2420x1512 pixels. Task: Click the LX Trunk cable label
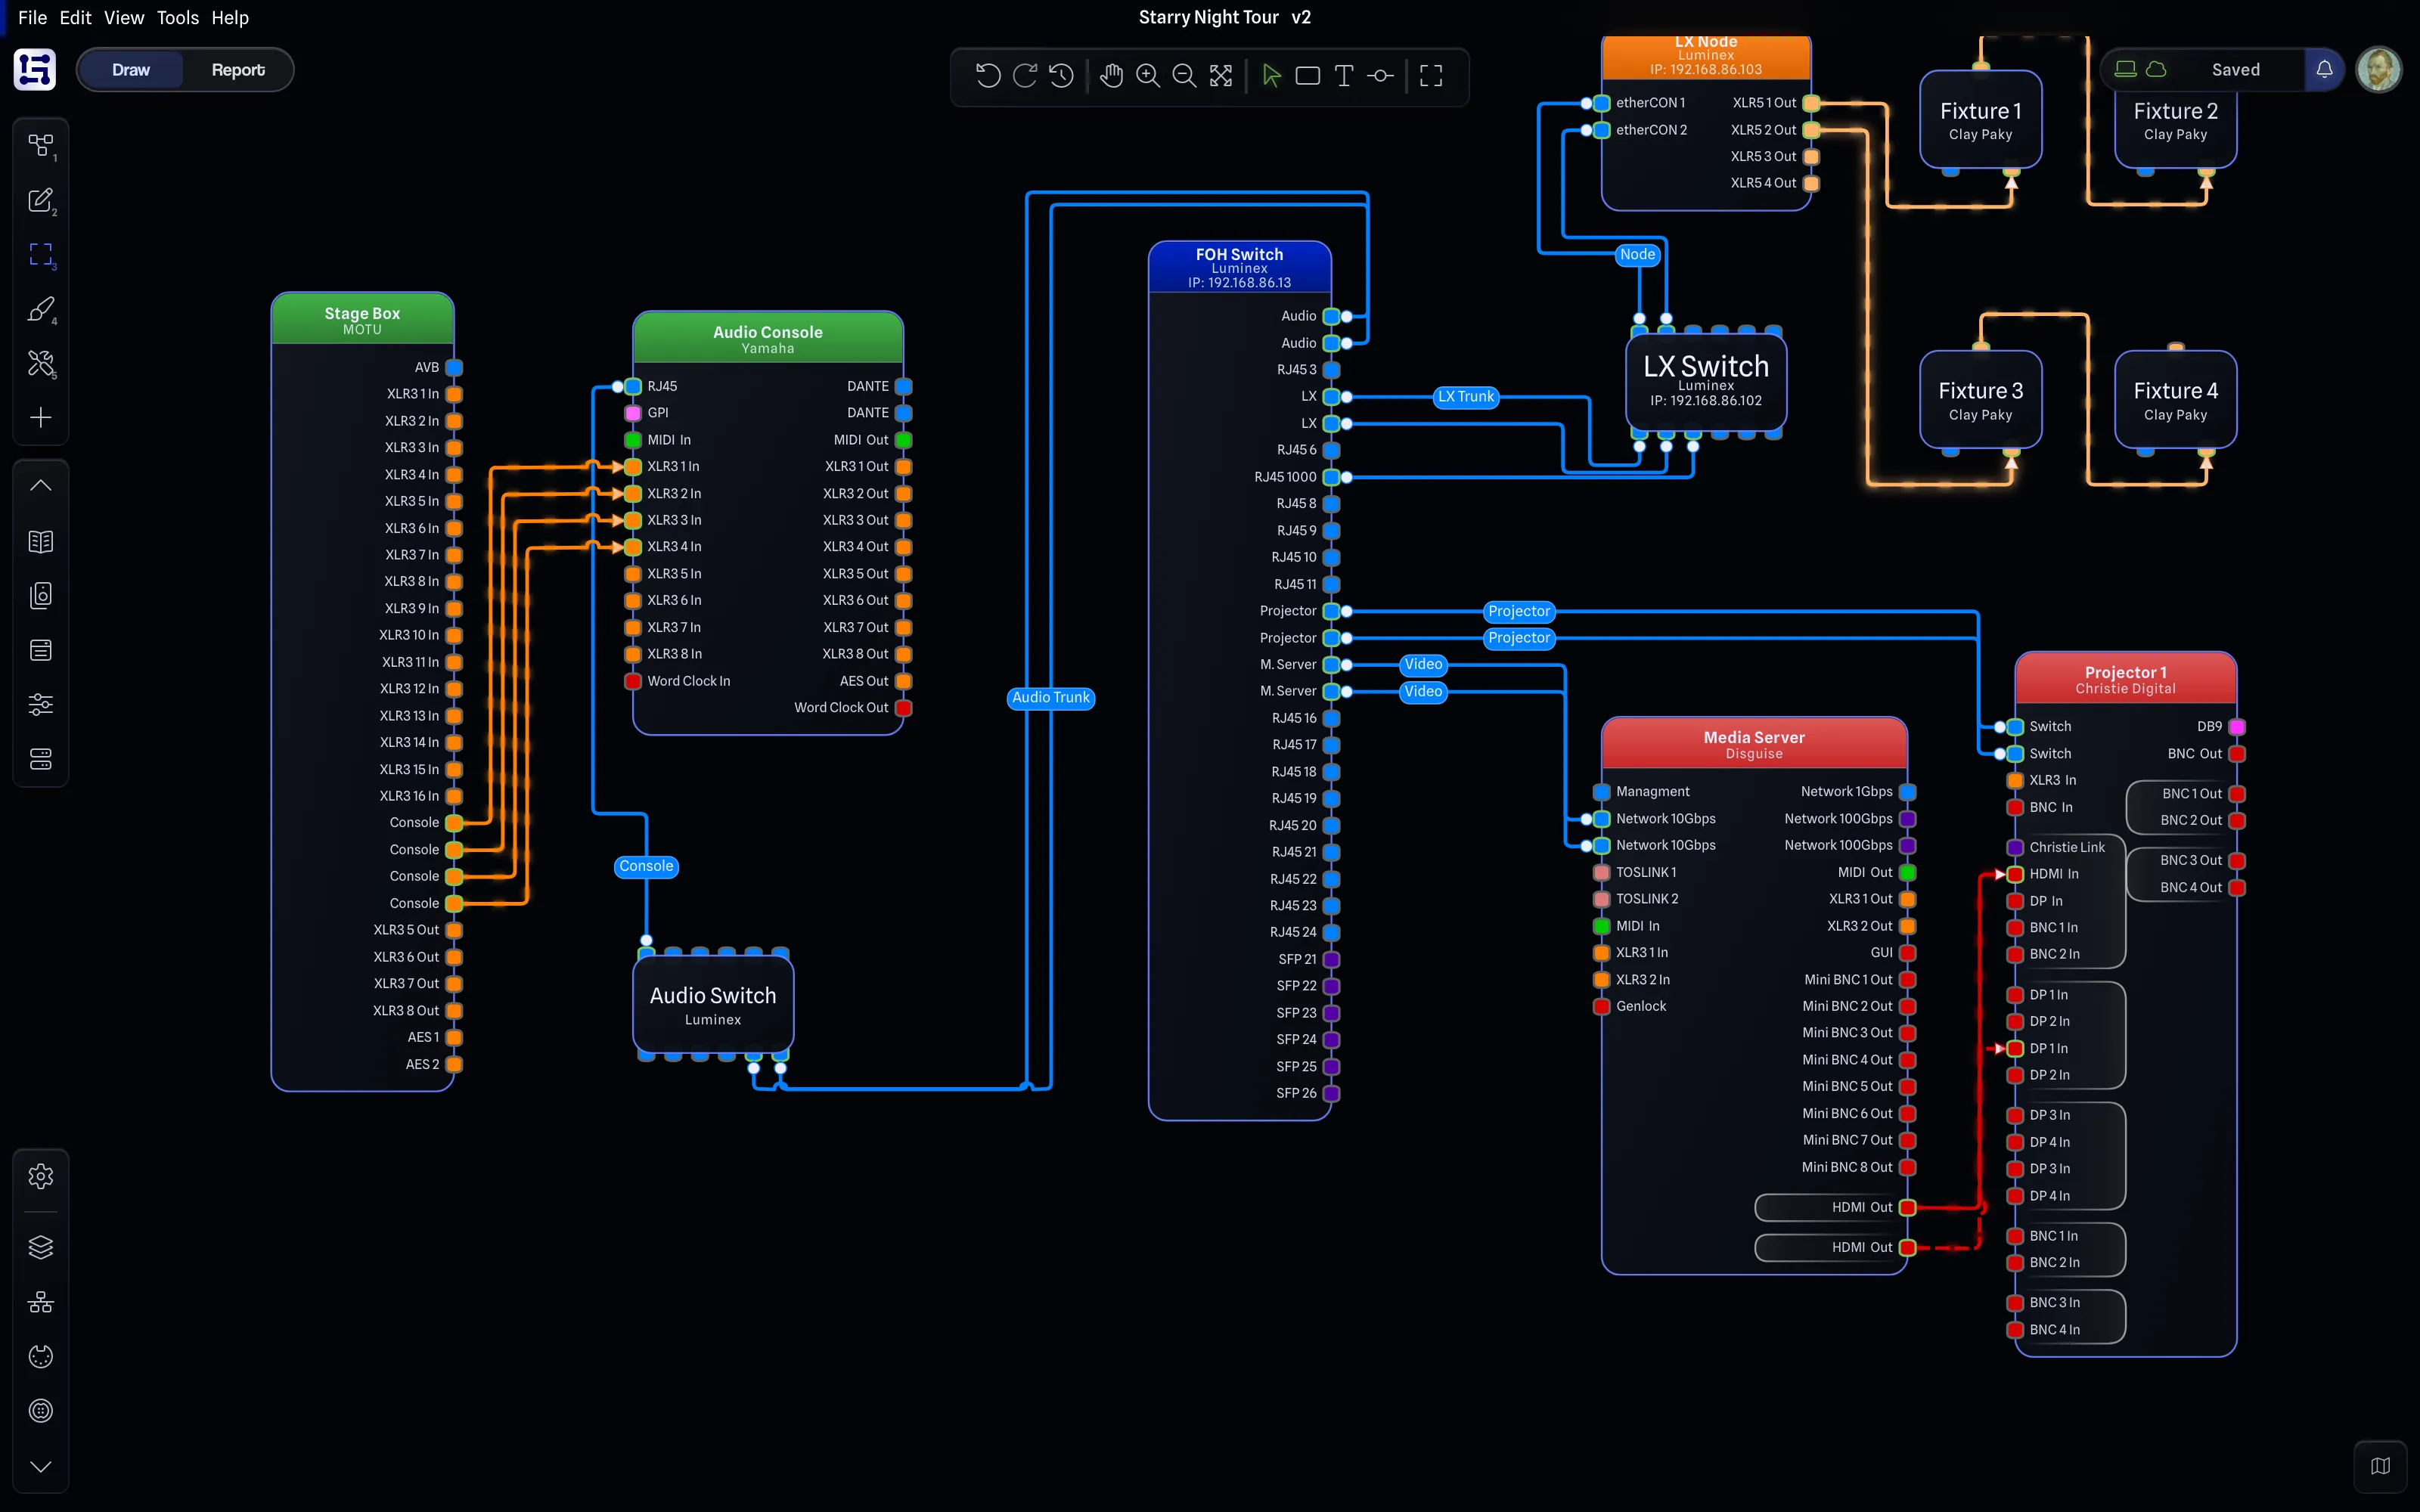click(1466, 397)
